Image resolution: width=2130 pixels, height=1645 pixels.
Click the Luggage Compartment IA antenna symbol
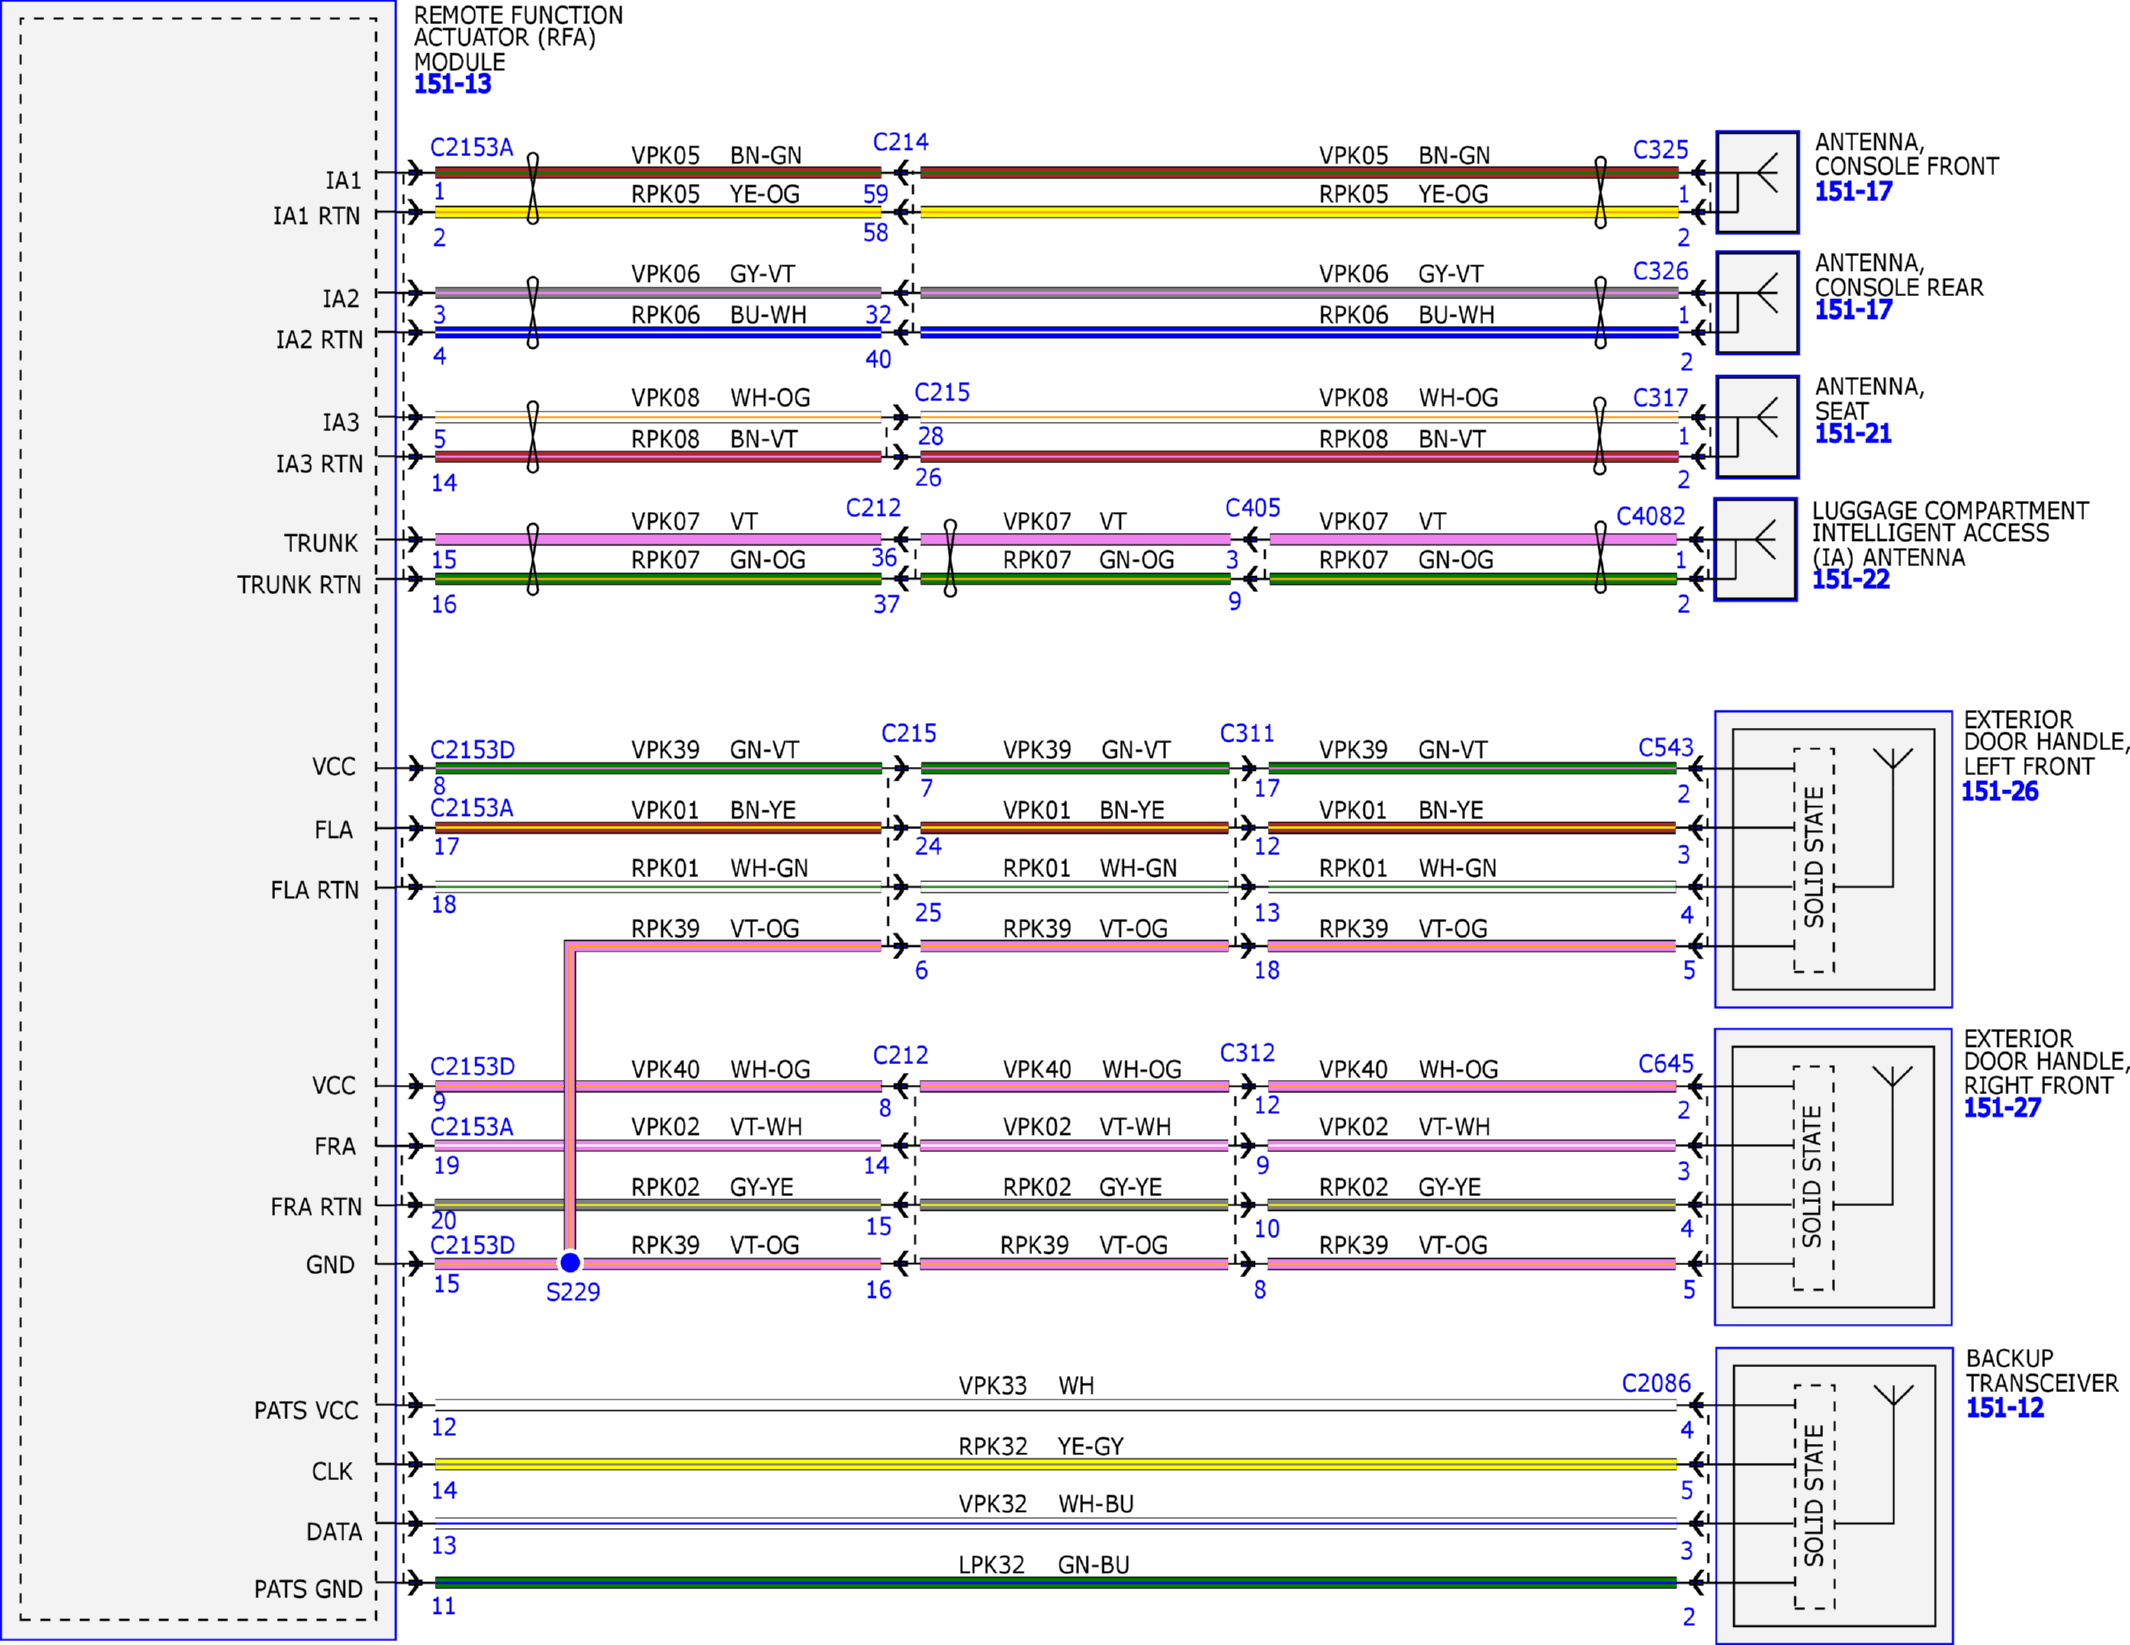pyautogui.click(x=1755, y=549)
